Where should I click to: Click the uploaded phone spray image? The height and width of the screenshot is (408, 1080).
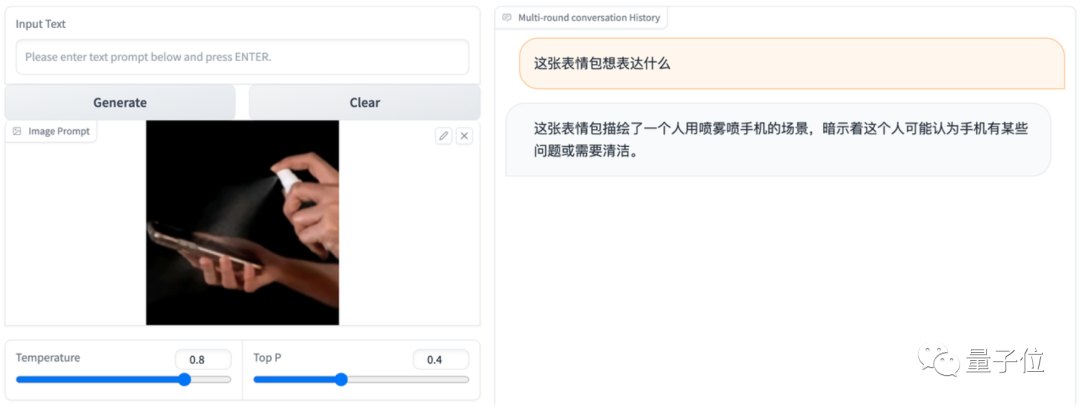242,223
